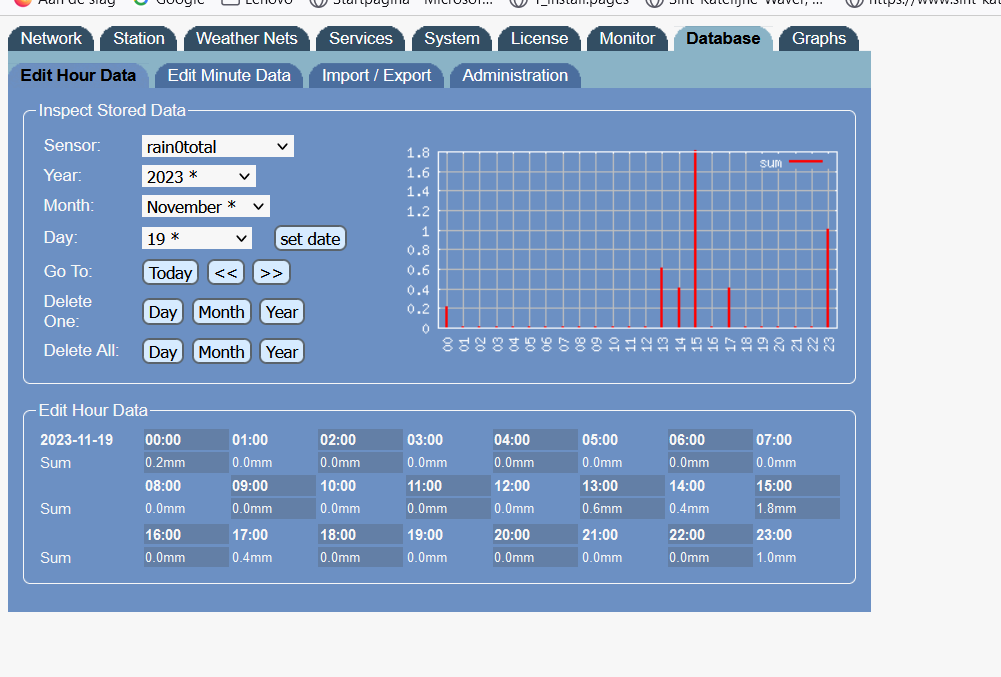
Task: Switch to Edit Minute Data tab
Action: click(229, 75)
